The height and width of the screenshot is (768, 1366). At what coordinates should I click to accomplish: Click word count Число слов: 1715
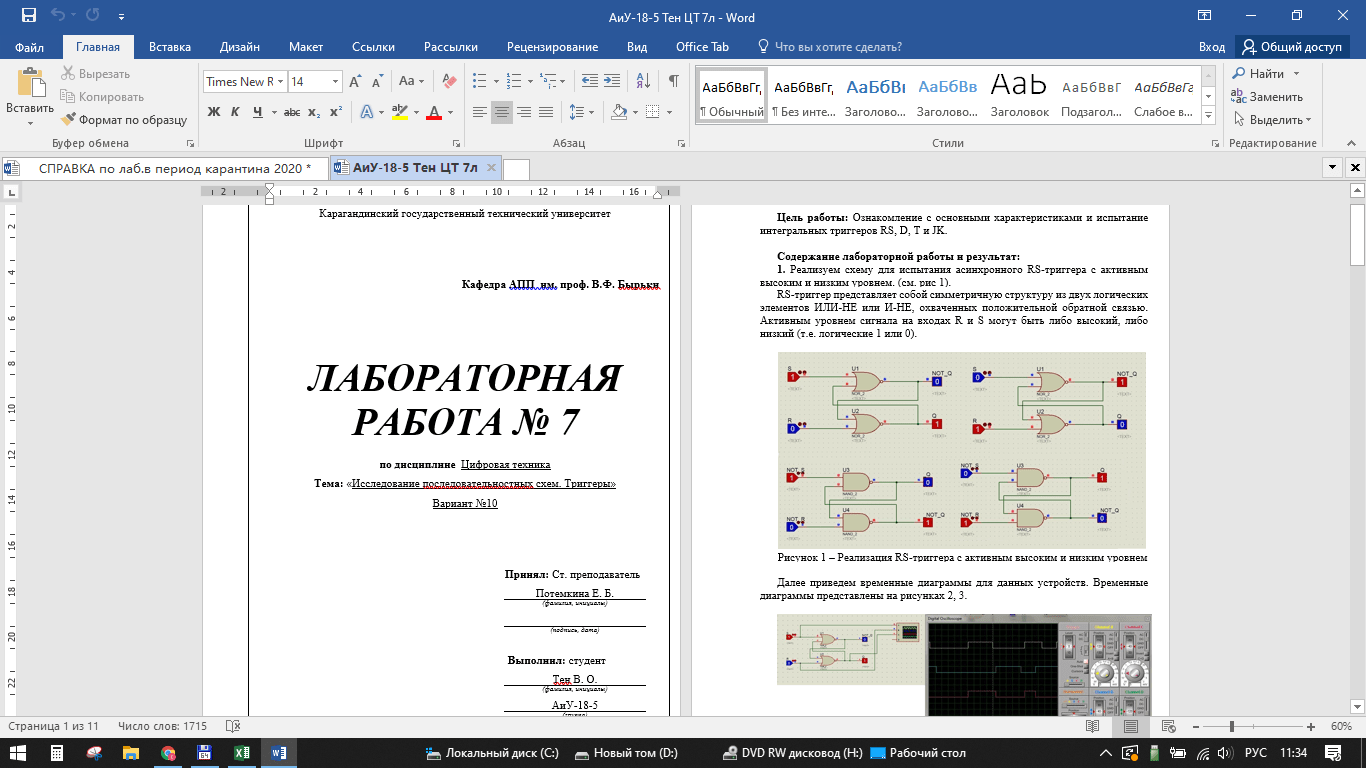click(x=162, y=726)
